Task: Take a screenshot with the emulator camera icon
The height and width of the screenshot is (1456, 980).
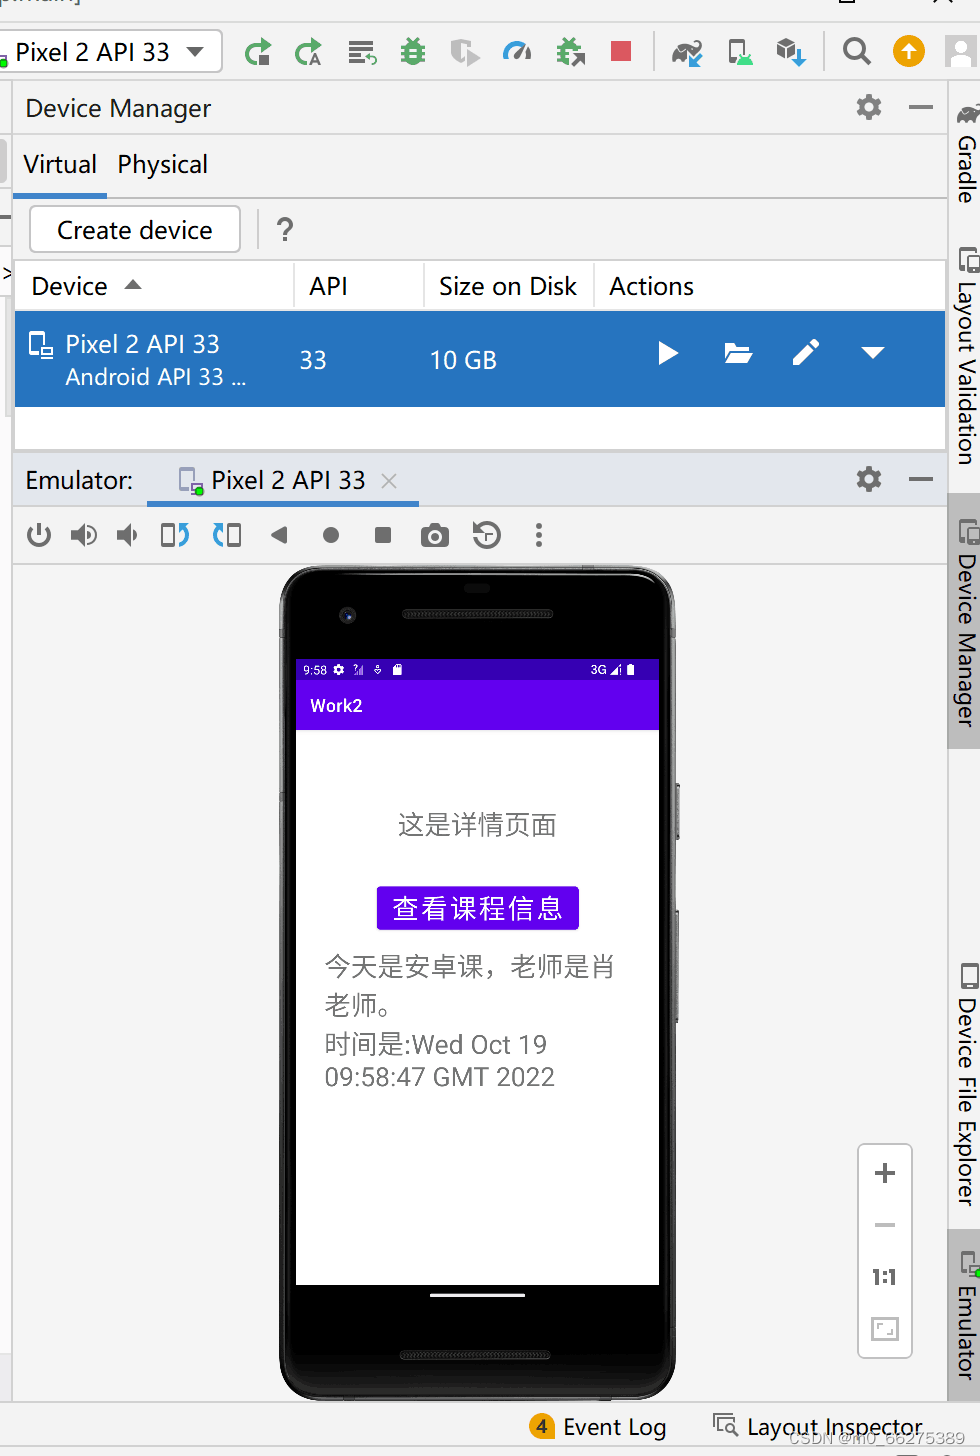Action: (x=434, y=535)
